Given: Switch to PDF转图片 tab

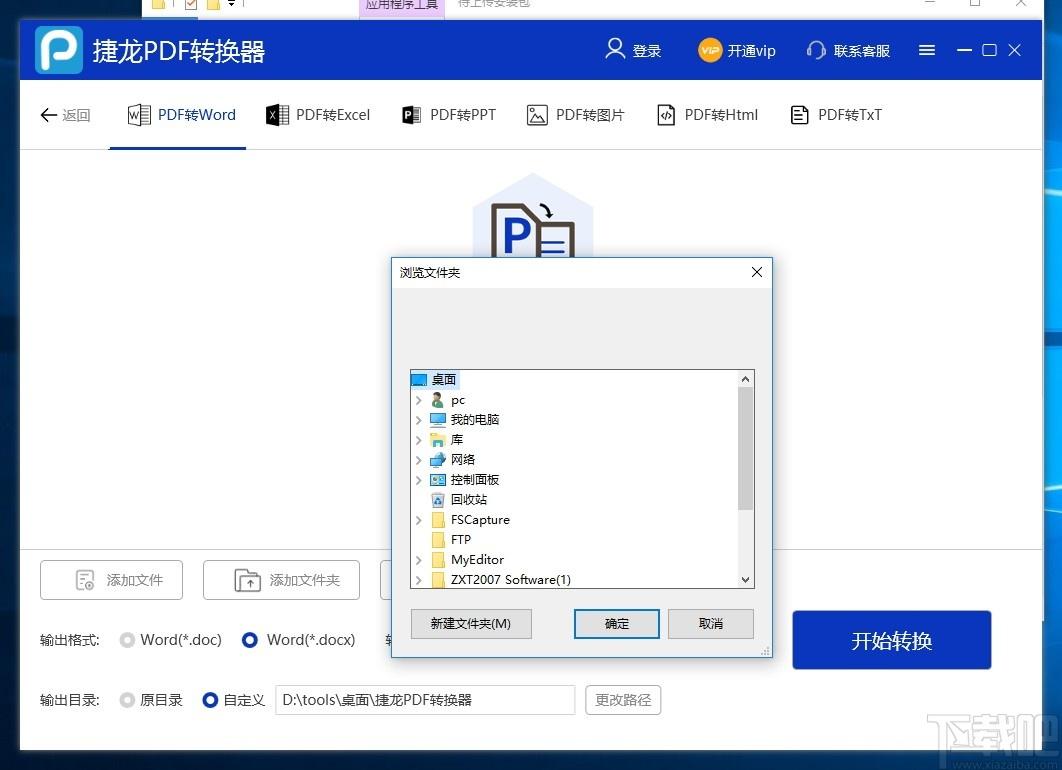Looking at the screenshot, I should point(575,115).
